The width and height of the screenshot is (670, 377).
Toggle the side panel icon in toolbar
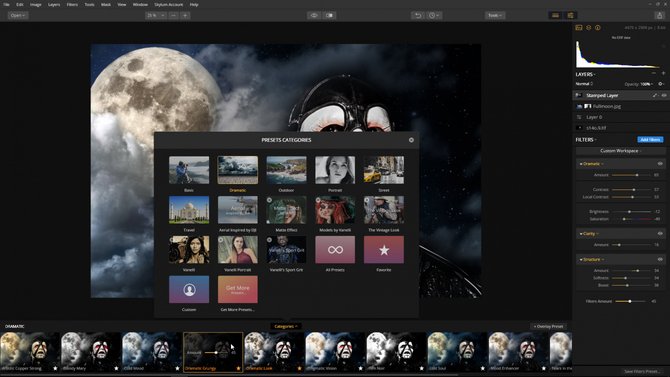point(570,15)
